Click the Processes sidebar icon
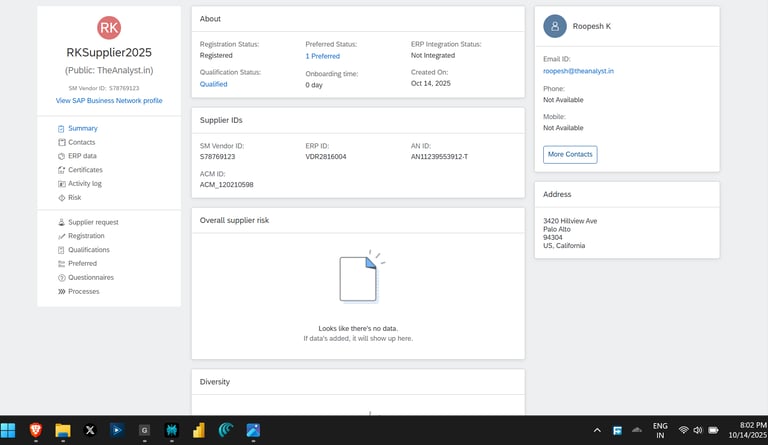The image size is (768, 445). click(61, 292)
